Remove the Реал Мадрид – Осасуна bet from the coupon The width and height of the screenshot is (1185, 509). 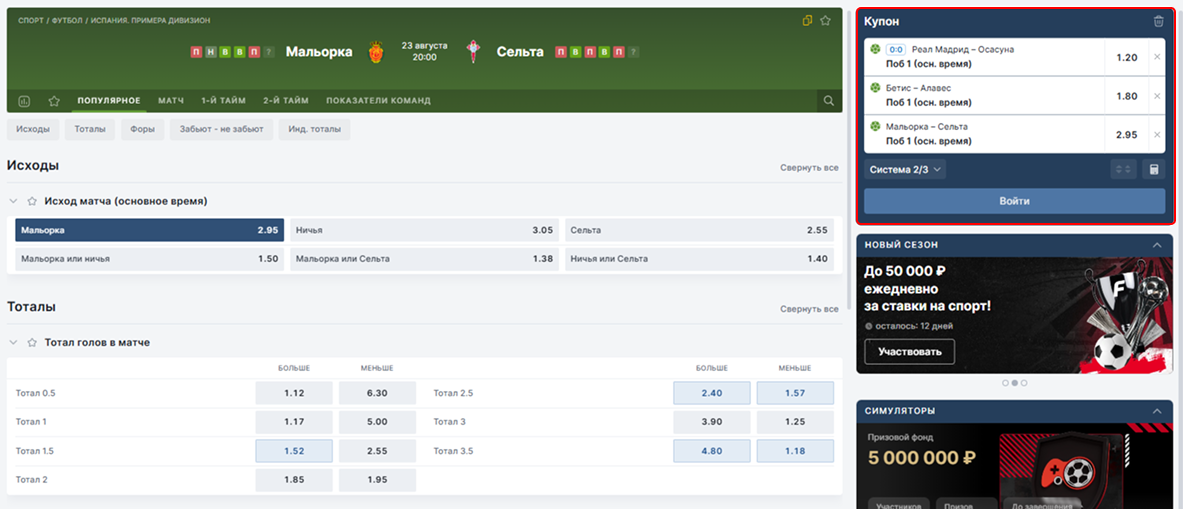(1157, 57)
